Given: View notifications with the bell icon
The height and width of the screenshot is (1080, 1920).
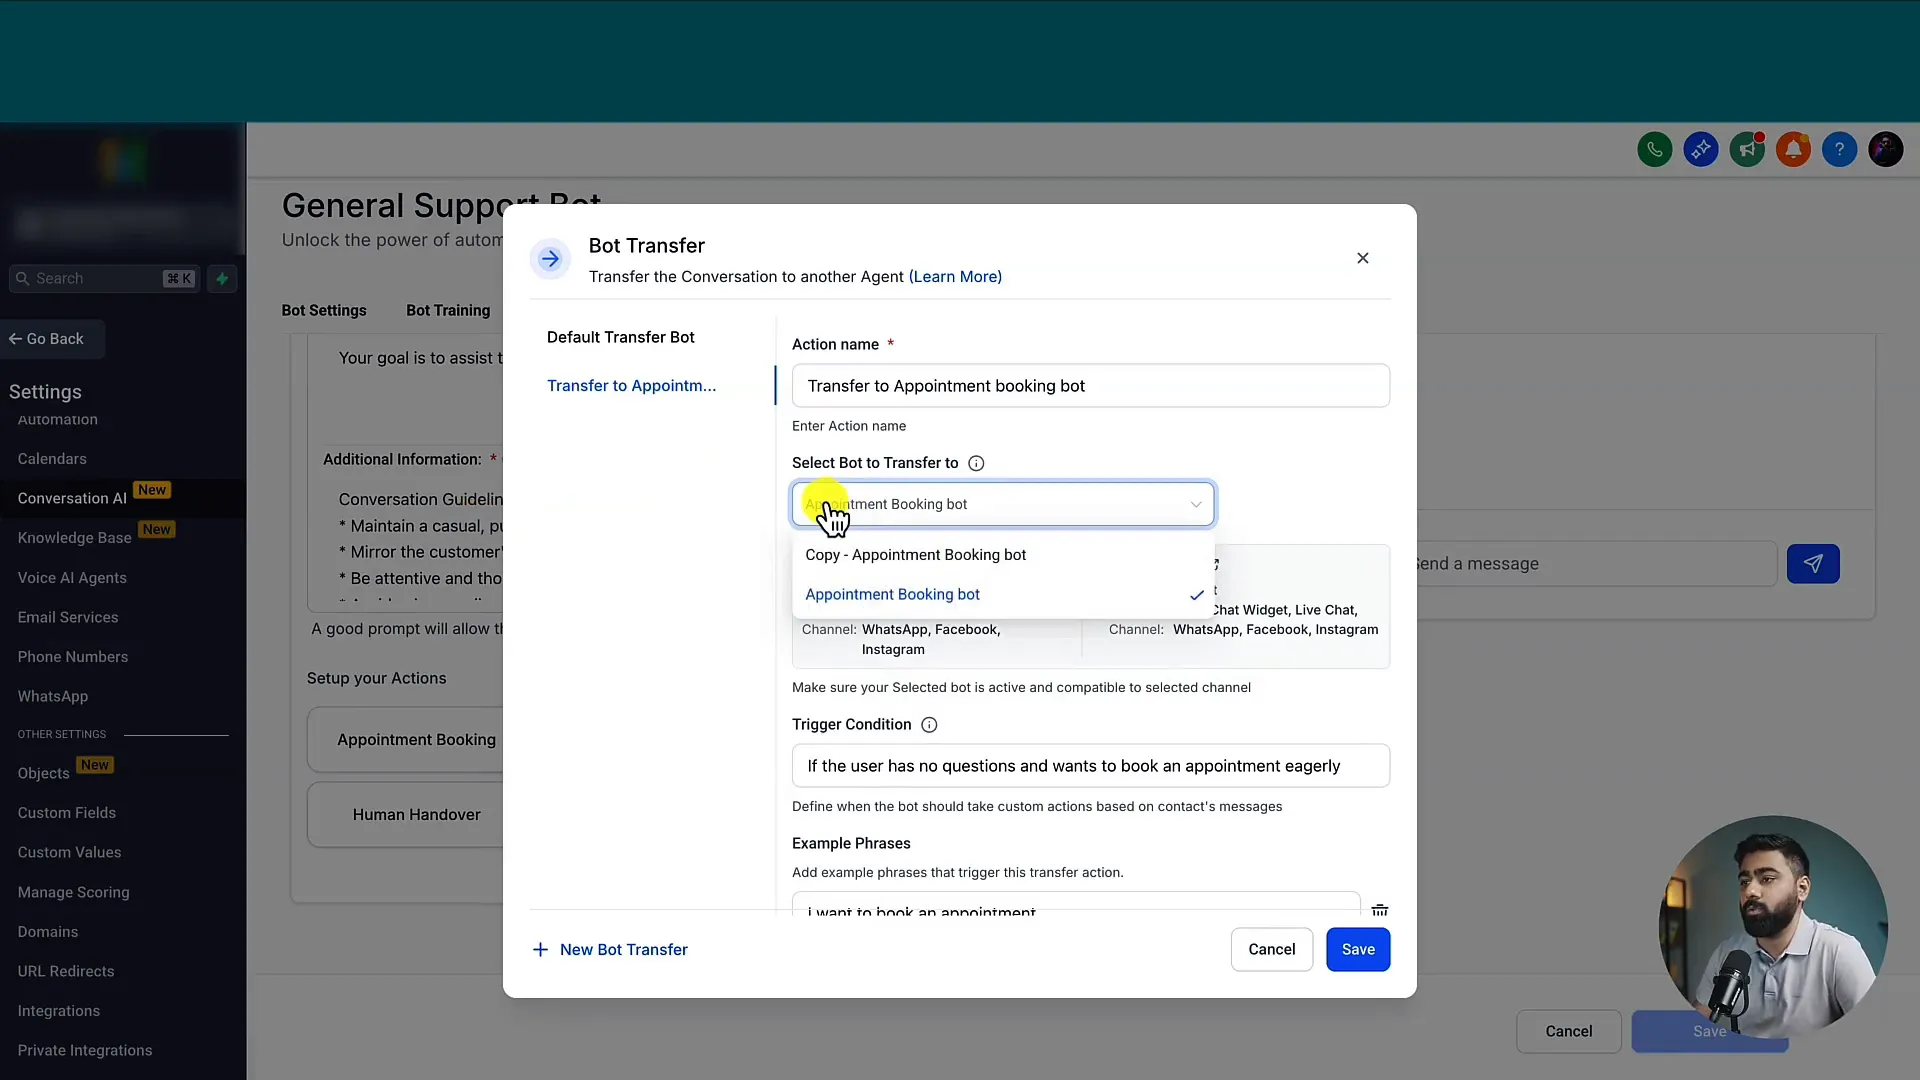Looking at the screenshot, I should click(1793, 149).
